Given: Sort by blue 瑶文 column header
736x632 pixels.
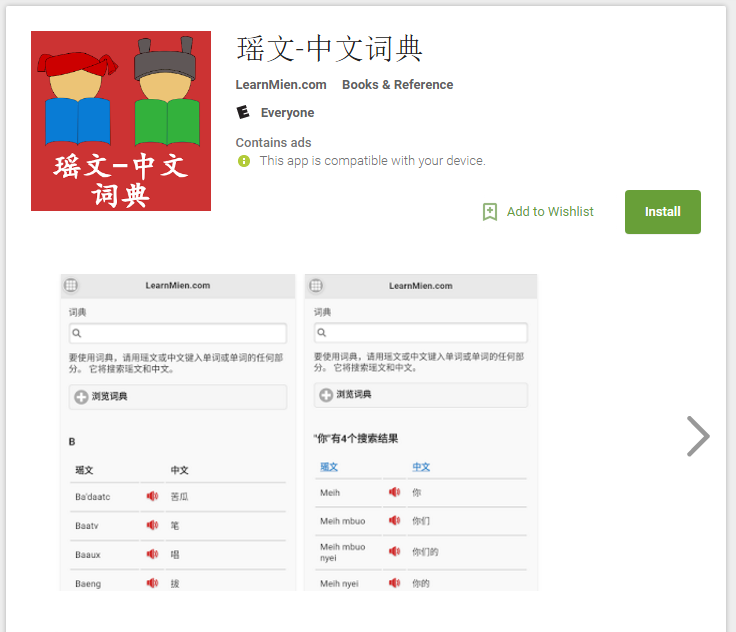Looking at the screenshot, I should [329, 467].
